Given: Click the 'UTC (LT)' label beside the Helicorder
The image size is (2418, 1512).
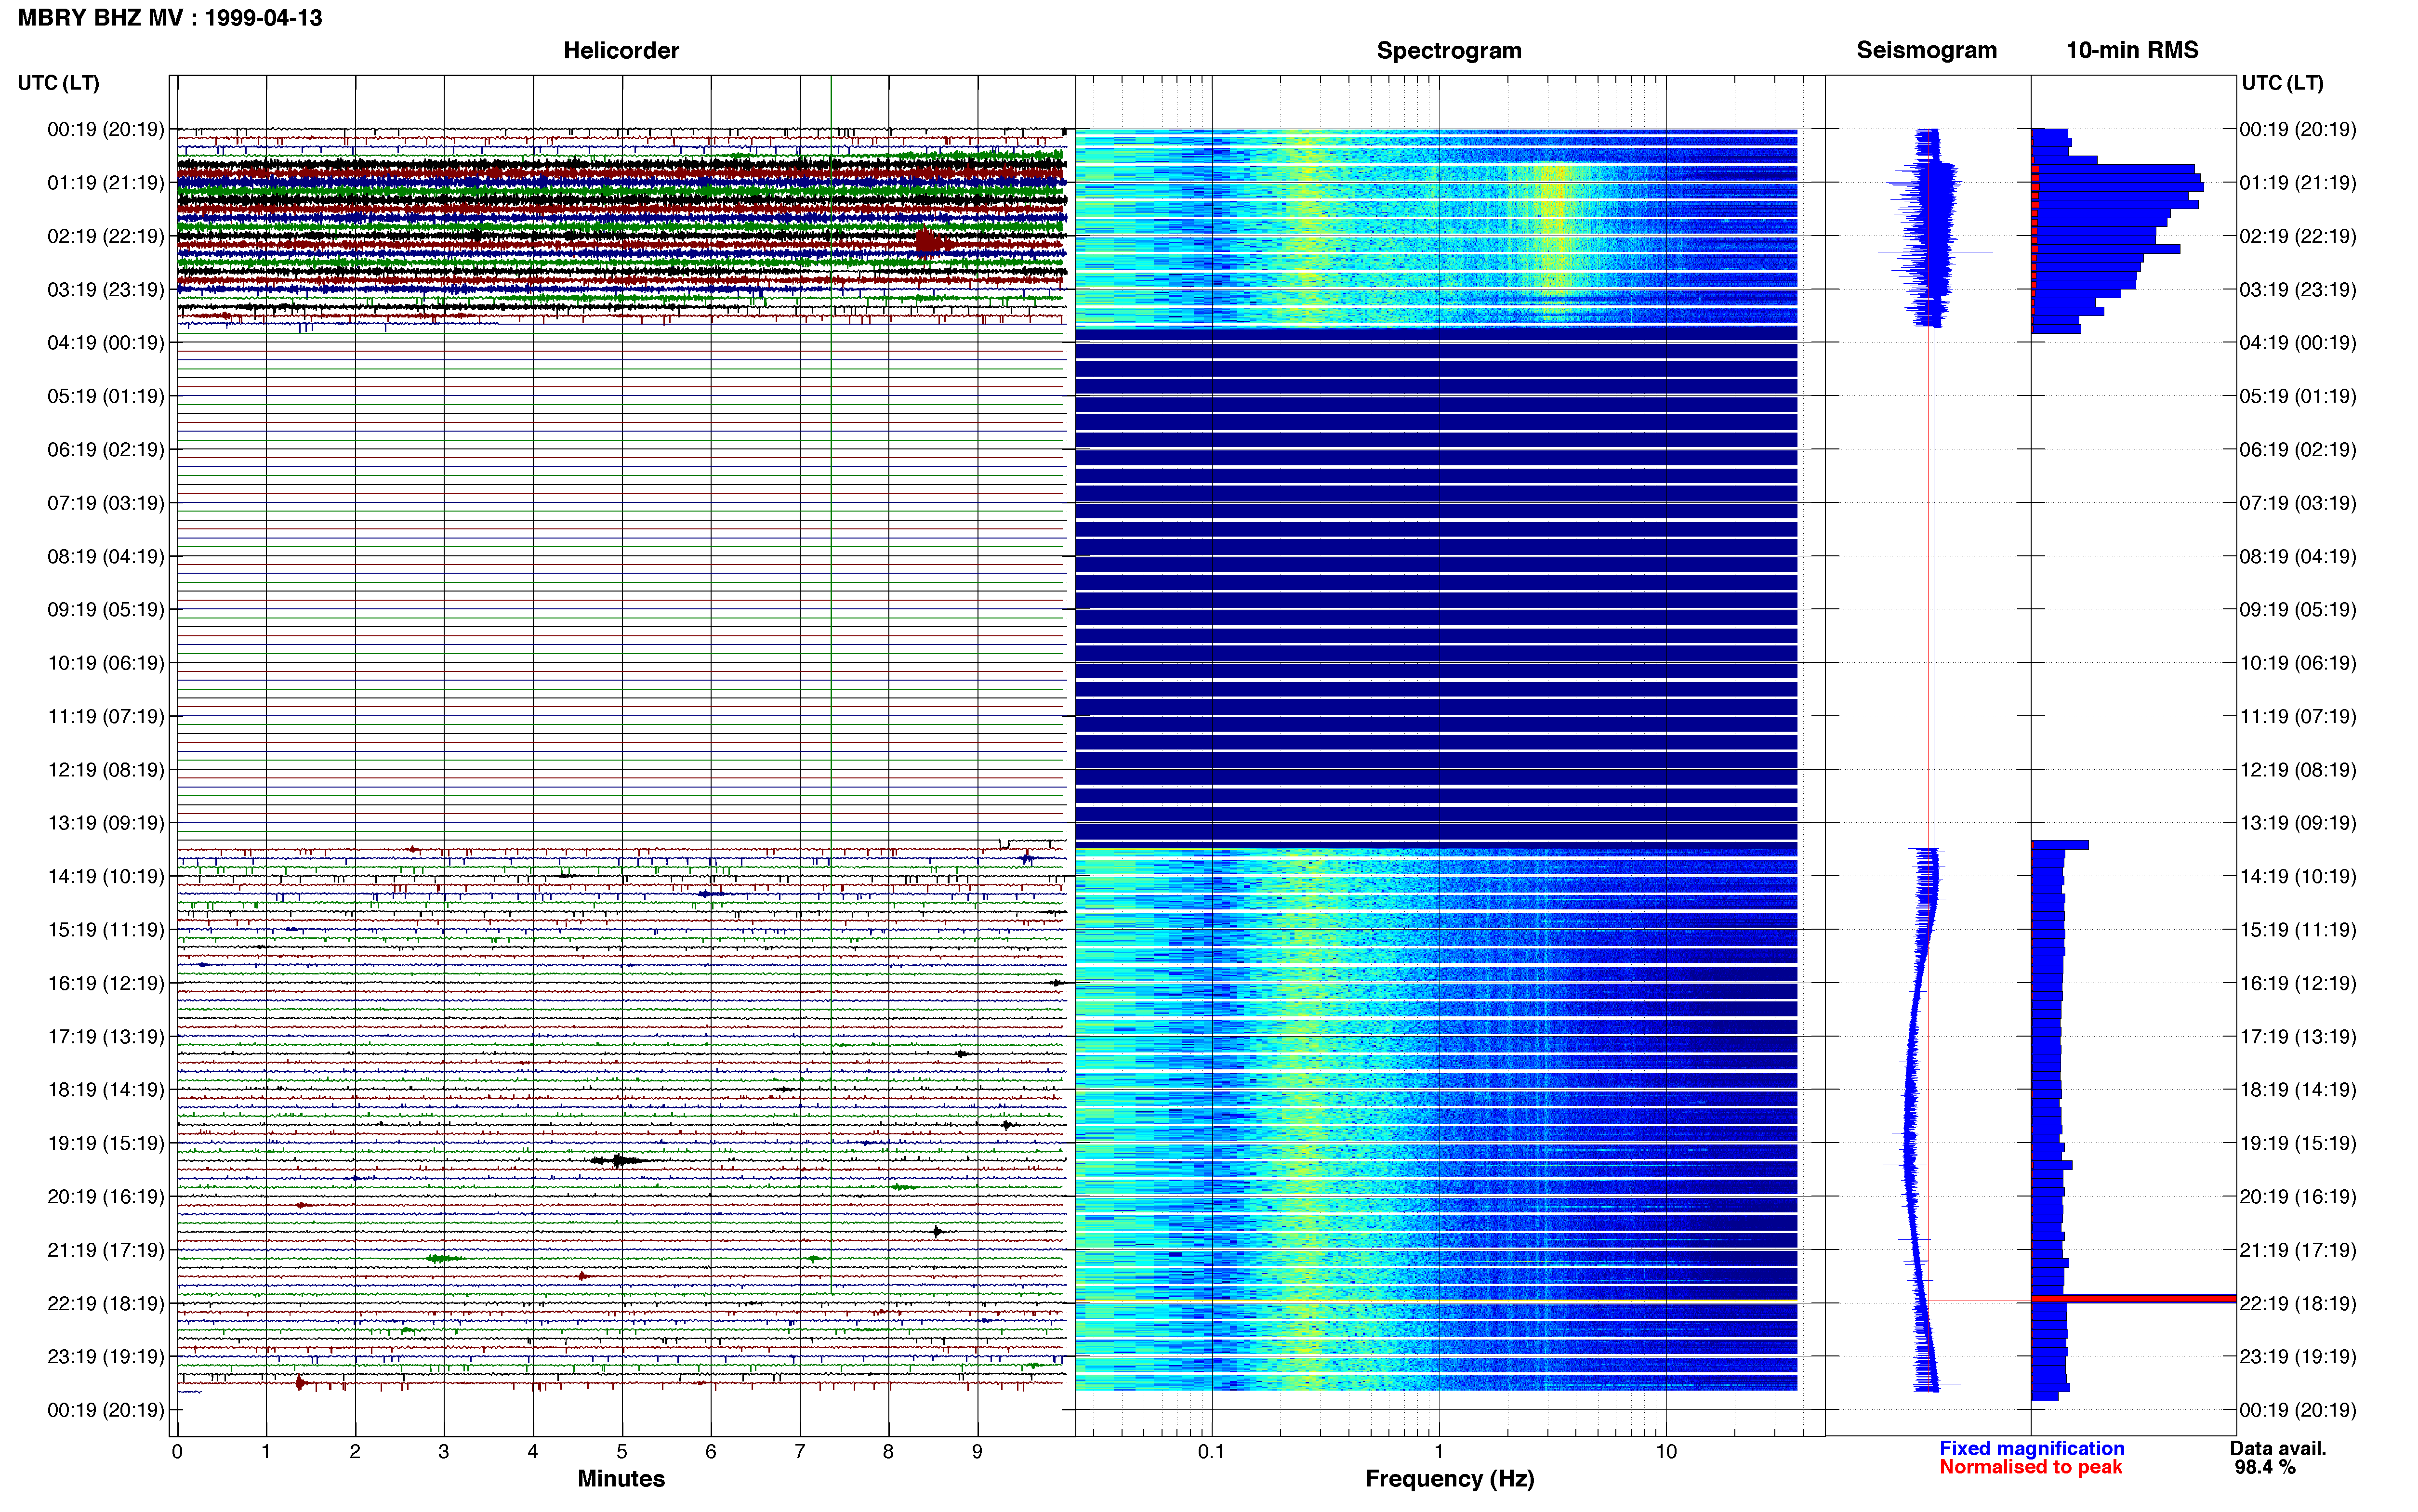Looking at the screenshot, I should [58, 83].
